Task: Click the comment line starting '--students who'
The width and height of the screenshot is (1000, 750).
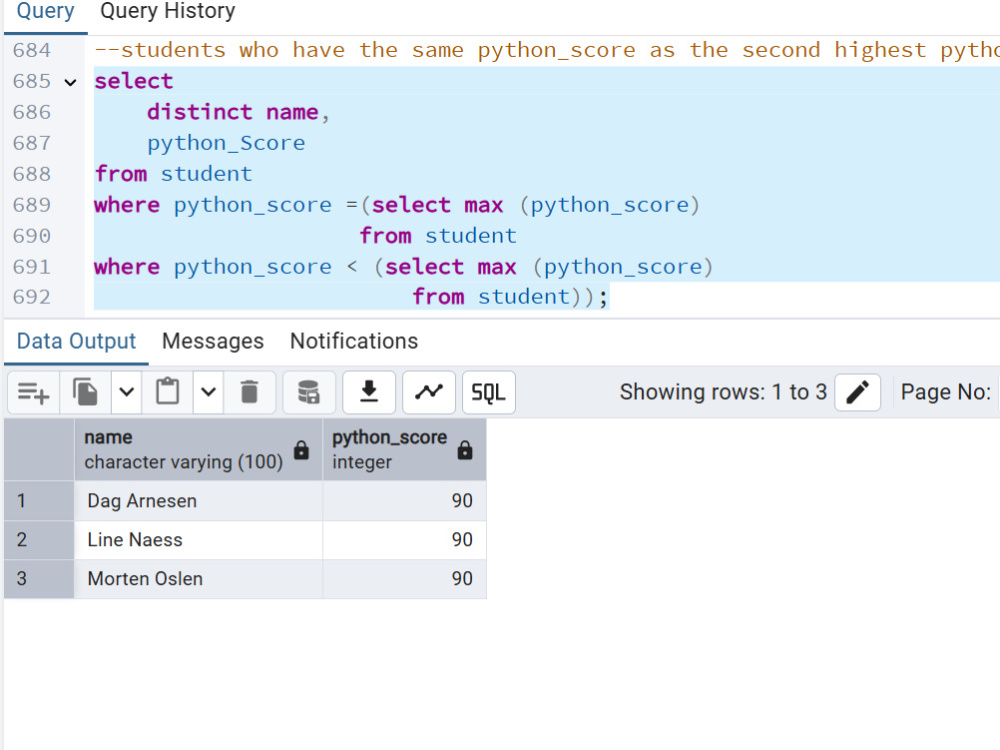Action: (547, 50)
